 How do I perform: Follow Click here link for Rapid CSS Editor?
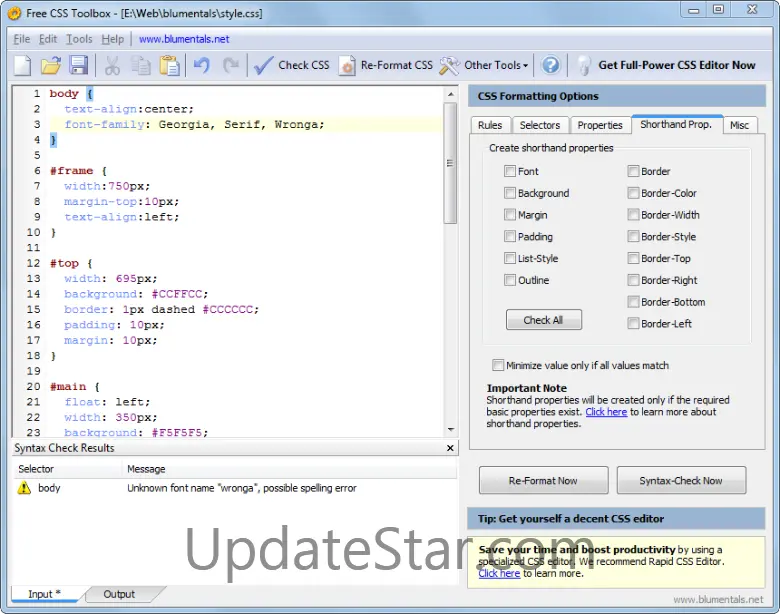click(x=499, y=573)
